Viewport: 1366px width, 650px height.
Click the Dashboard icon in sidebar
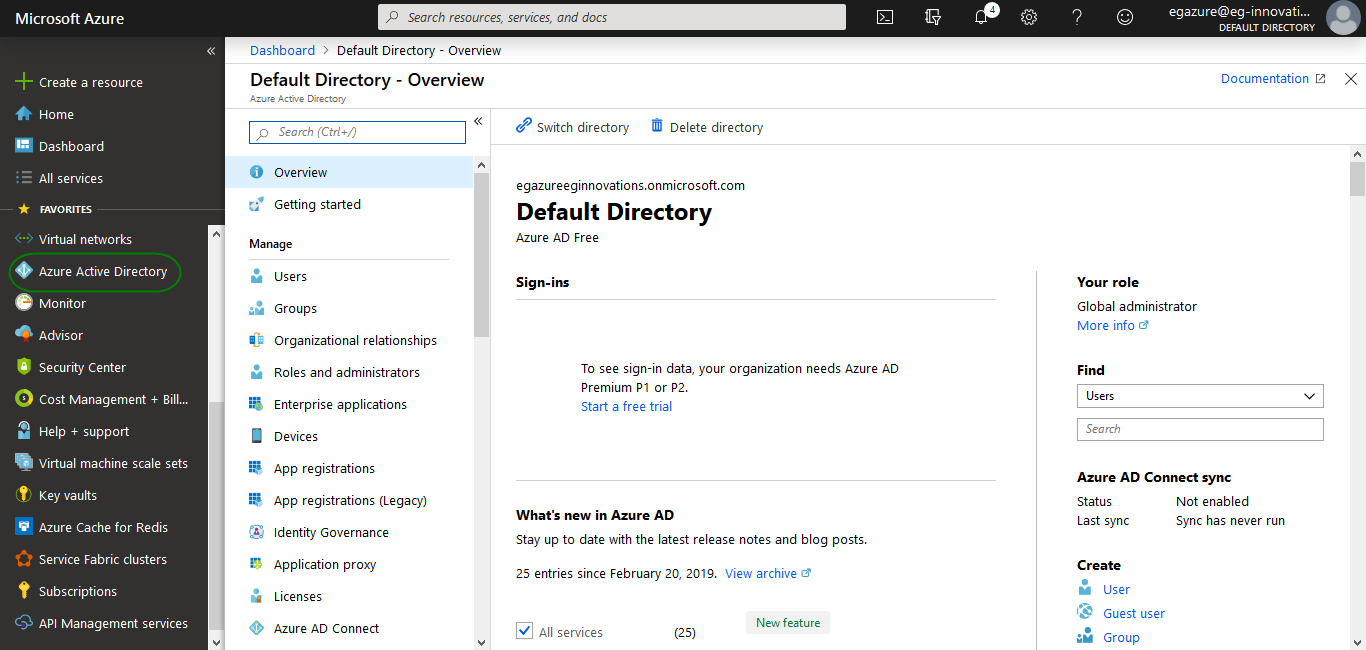point(24,146)
